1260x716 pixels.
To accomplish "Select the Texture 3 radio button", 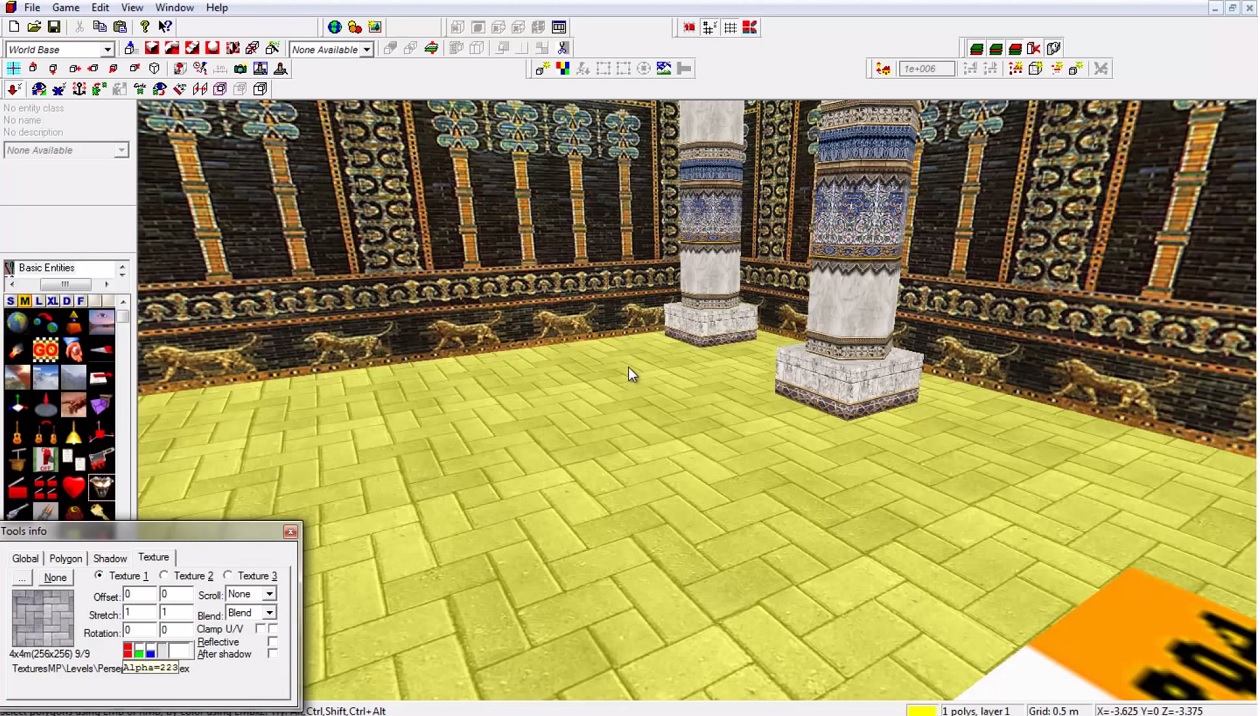I will pyautogui.click(x=228, y=576).
